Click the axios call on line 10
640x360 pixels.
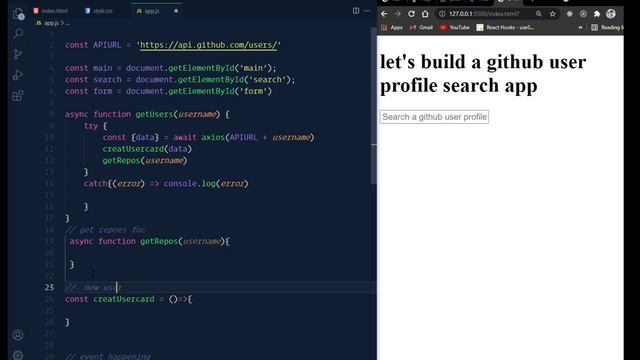point(213,138)
